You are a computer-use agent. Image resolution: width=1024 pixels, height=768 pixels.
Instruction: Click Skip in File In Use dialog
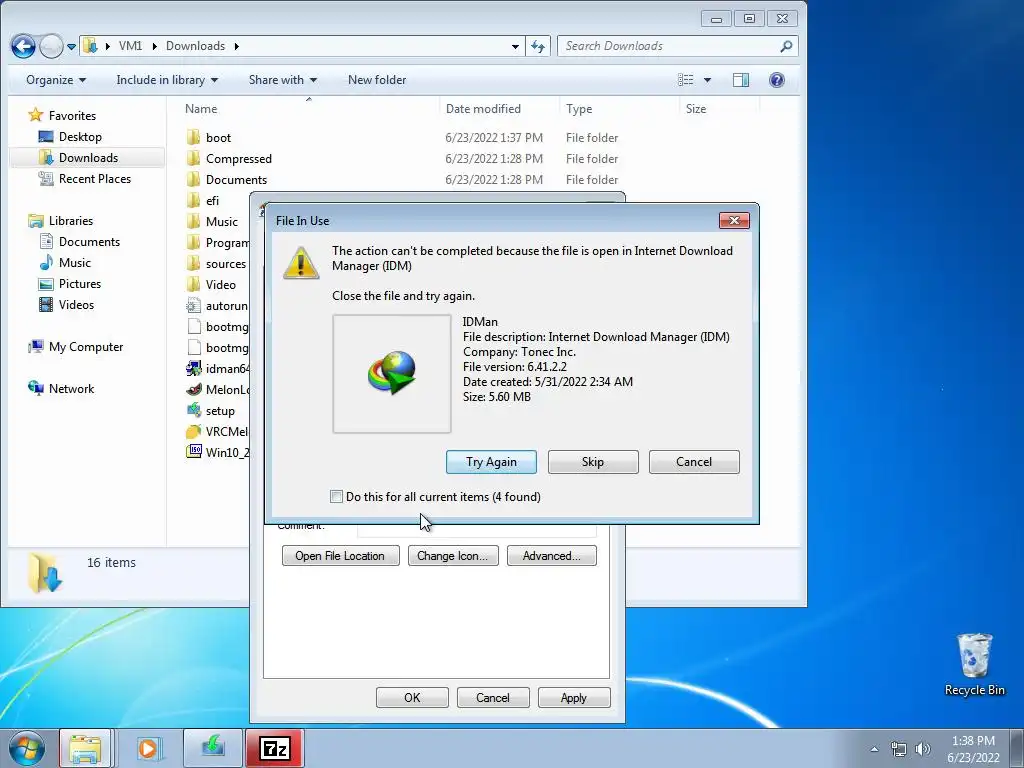click(593, 462)
